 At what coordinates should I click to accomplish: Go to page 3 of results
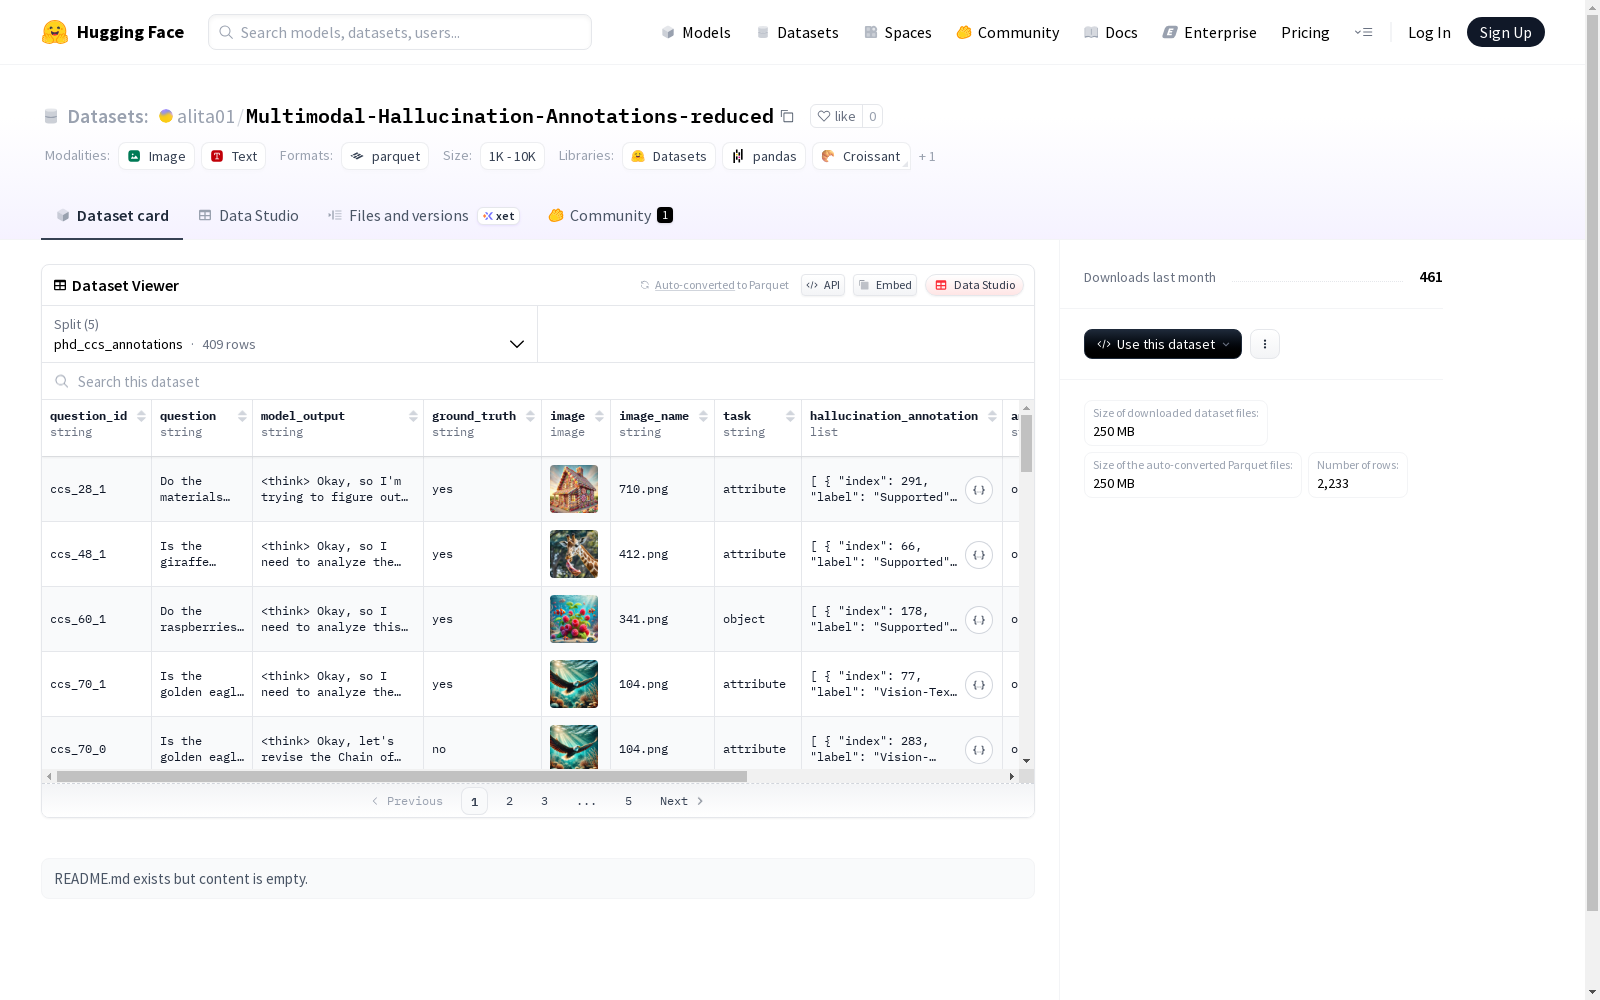544,801
